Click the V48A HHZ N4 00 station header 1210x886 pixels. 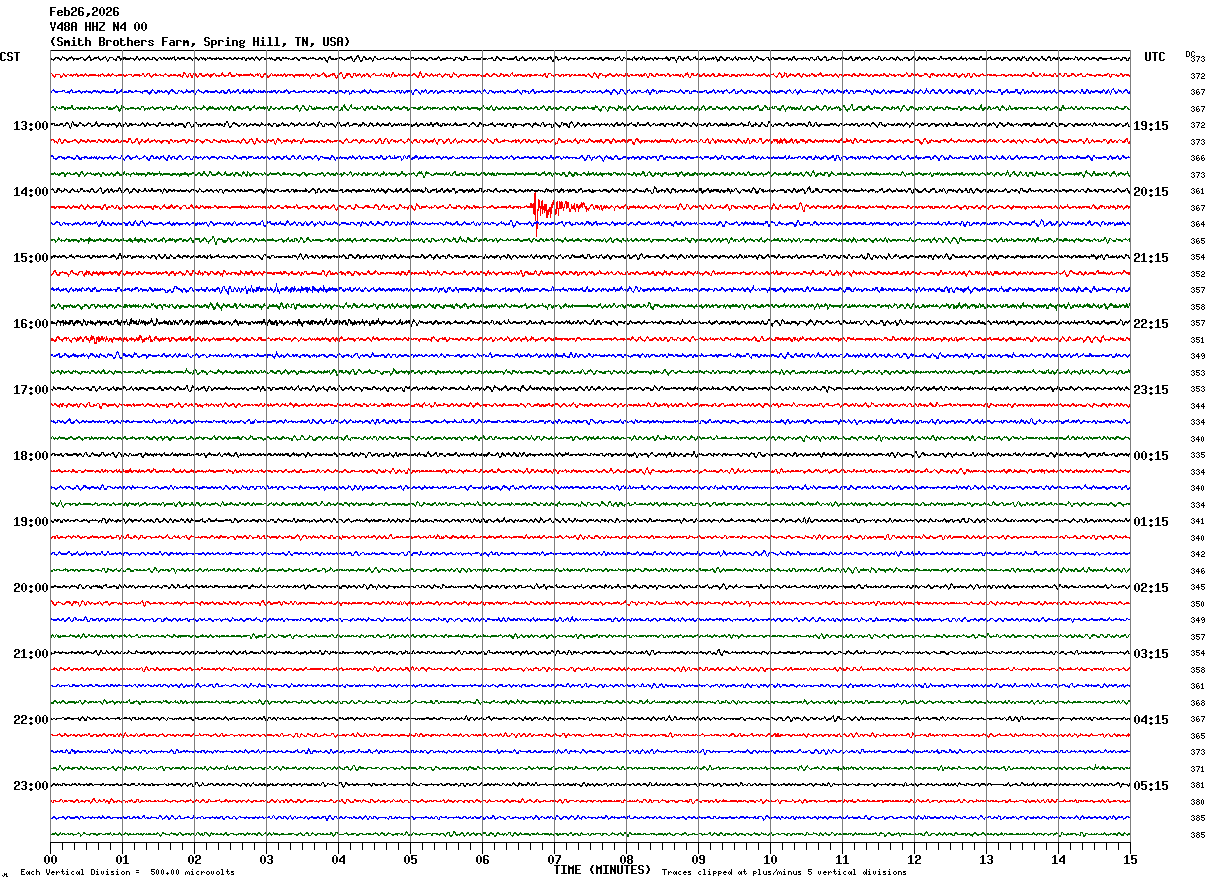point(98,27)
